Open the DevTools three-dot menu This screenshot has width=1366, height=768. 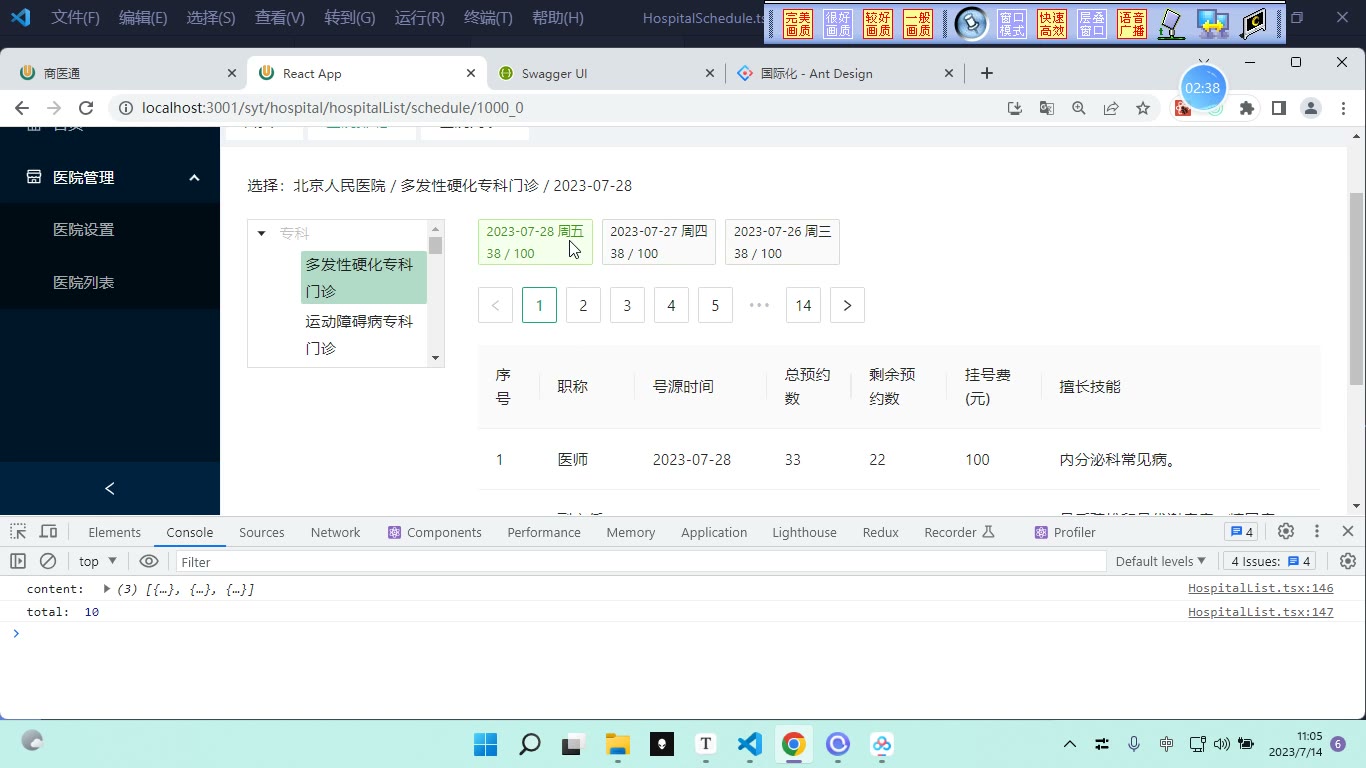pos(1317,532)
